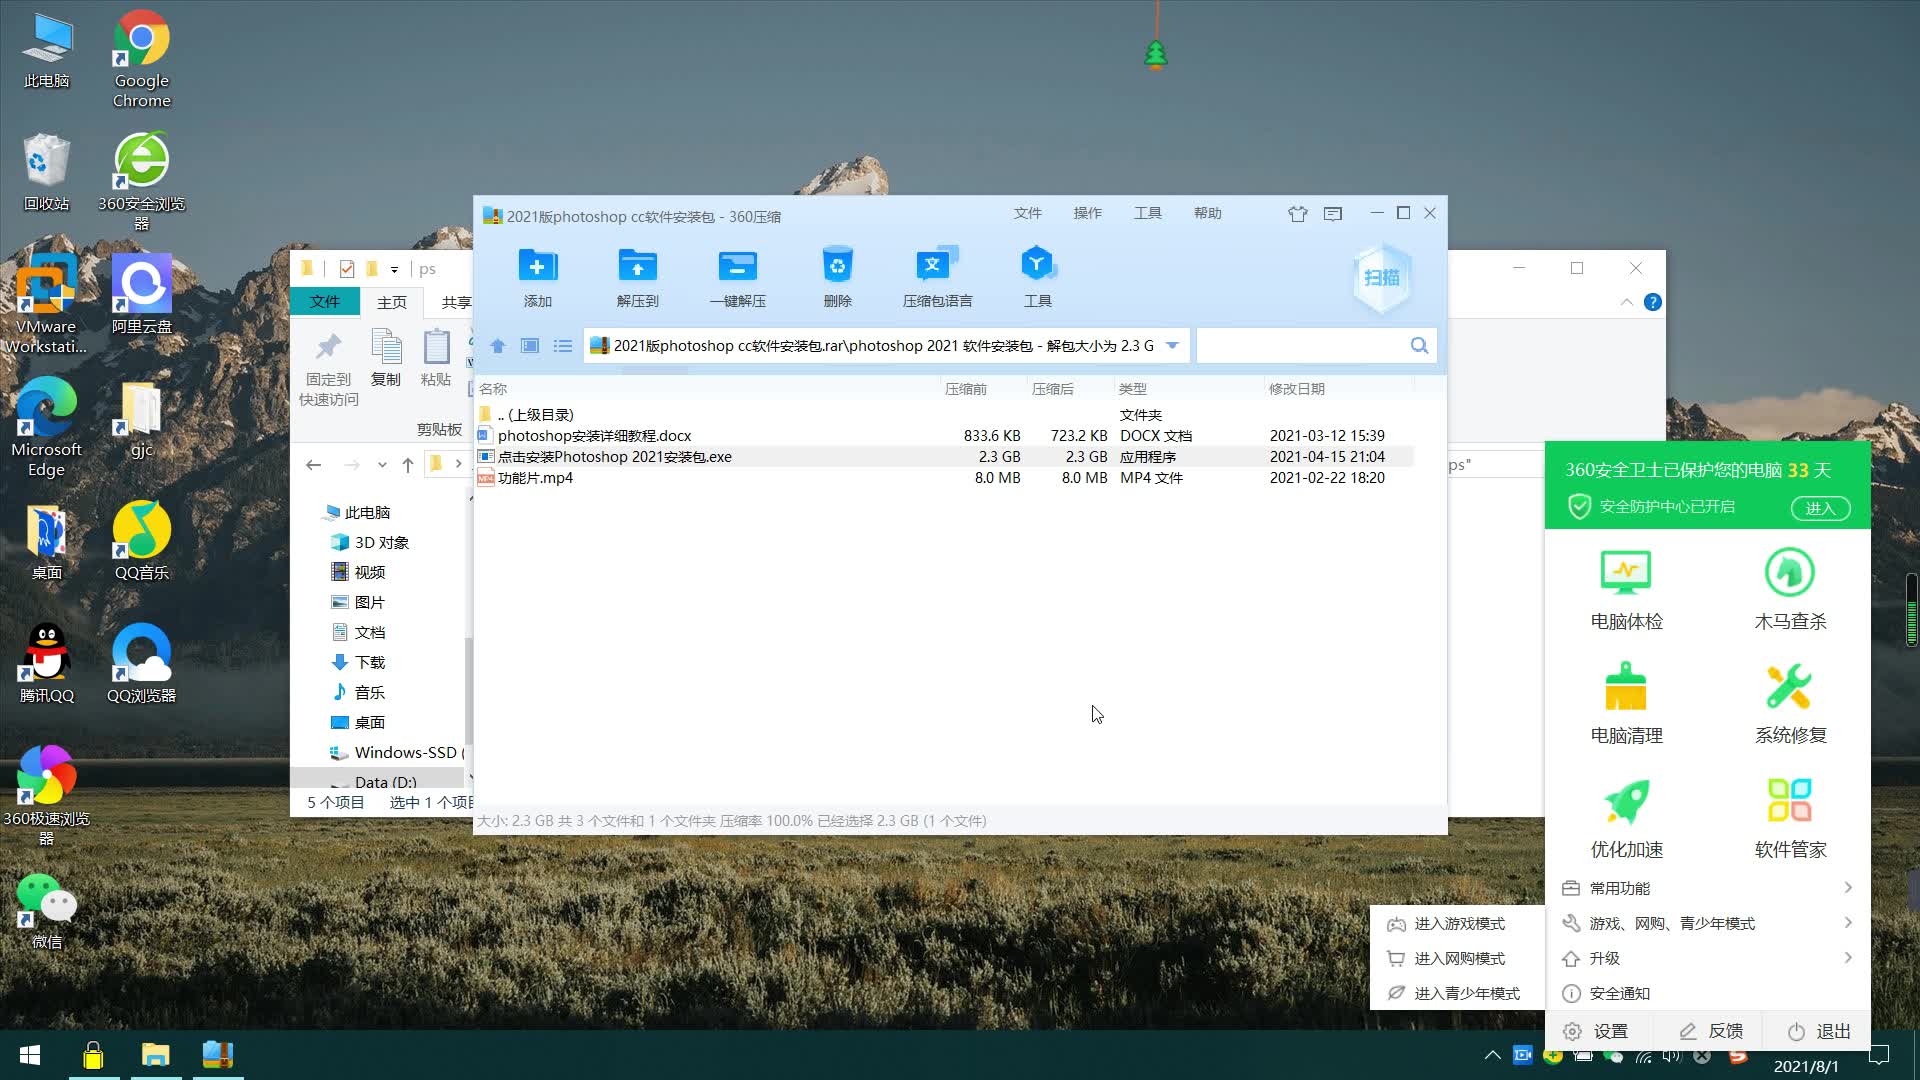Viewport: 1920px width, 1080px height.
Task: Open the 文件 tab in Explorer
Action: coord(325,302)
